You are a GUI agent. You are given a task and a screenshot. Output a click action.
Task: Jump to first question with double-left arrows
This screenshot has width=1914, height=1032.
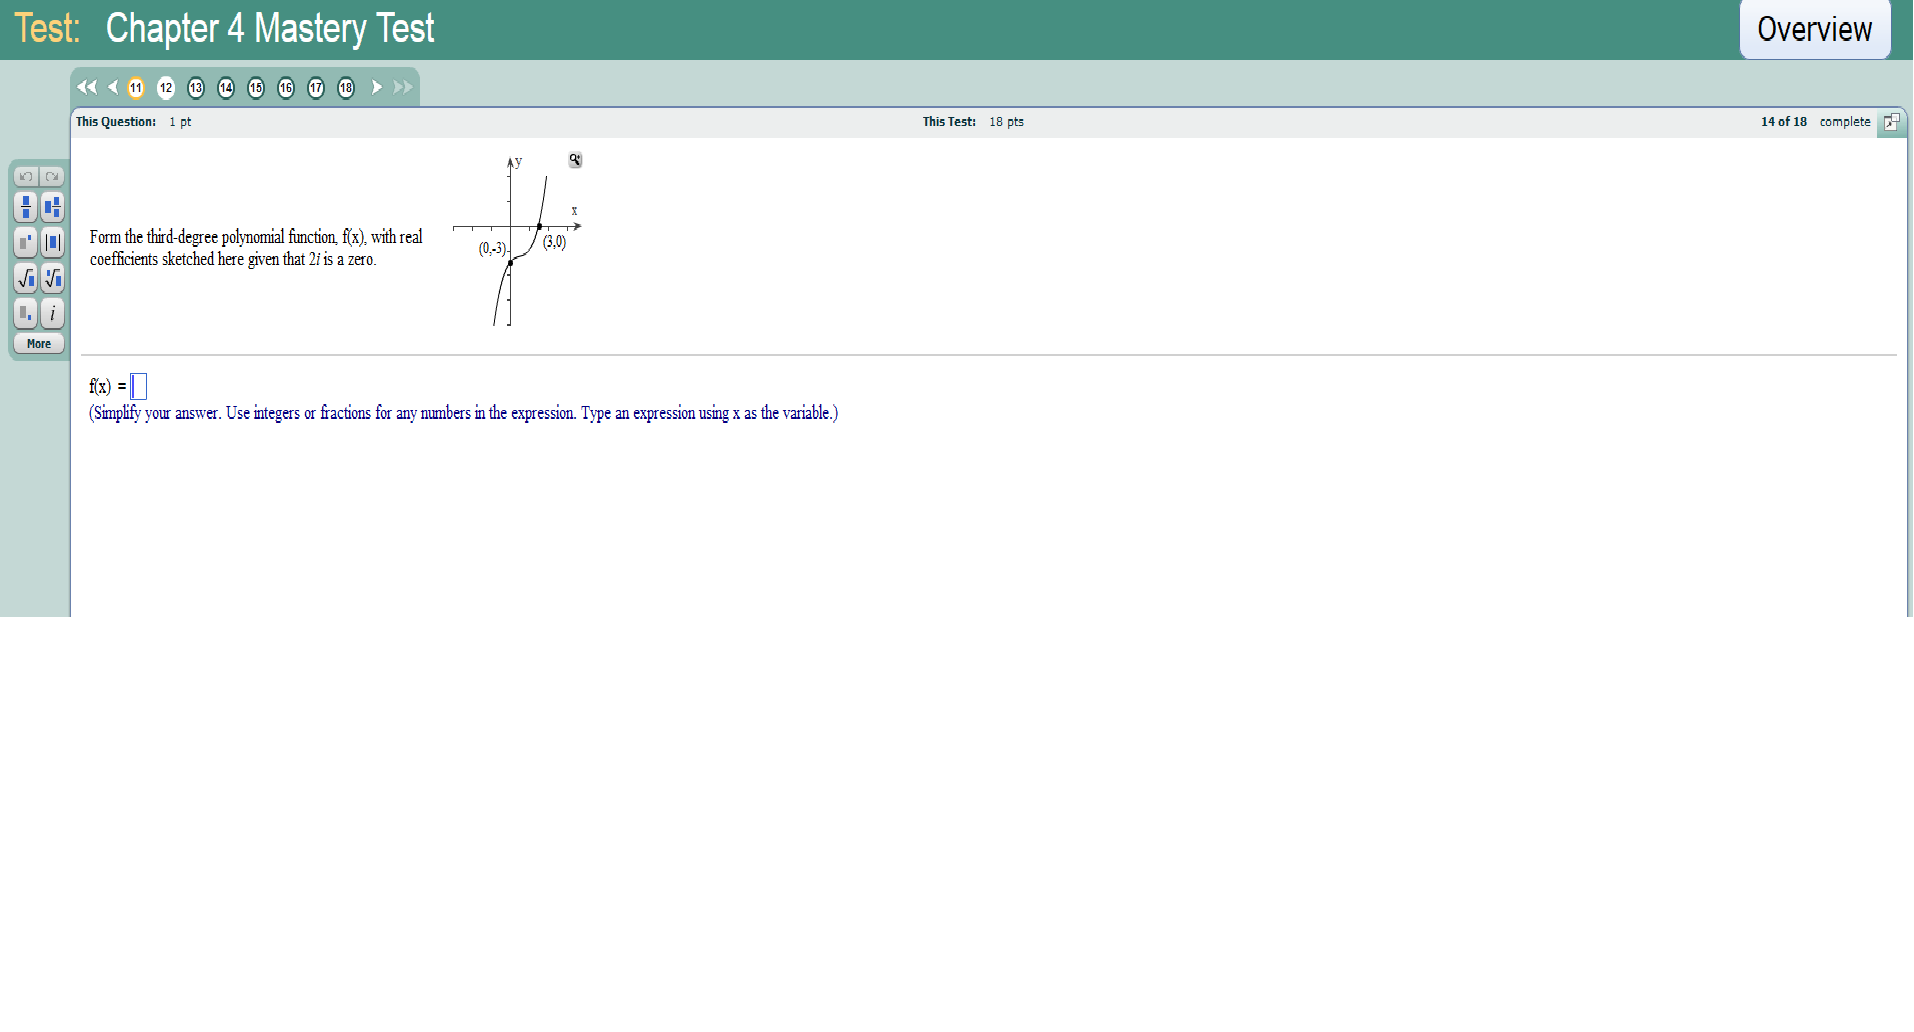pos(87,87)
